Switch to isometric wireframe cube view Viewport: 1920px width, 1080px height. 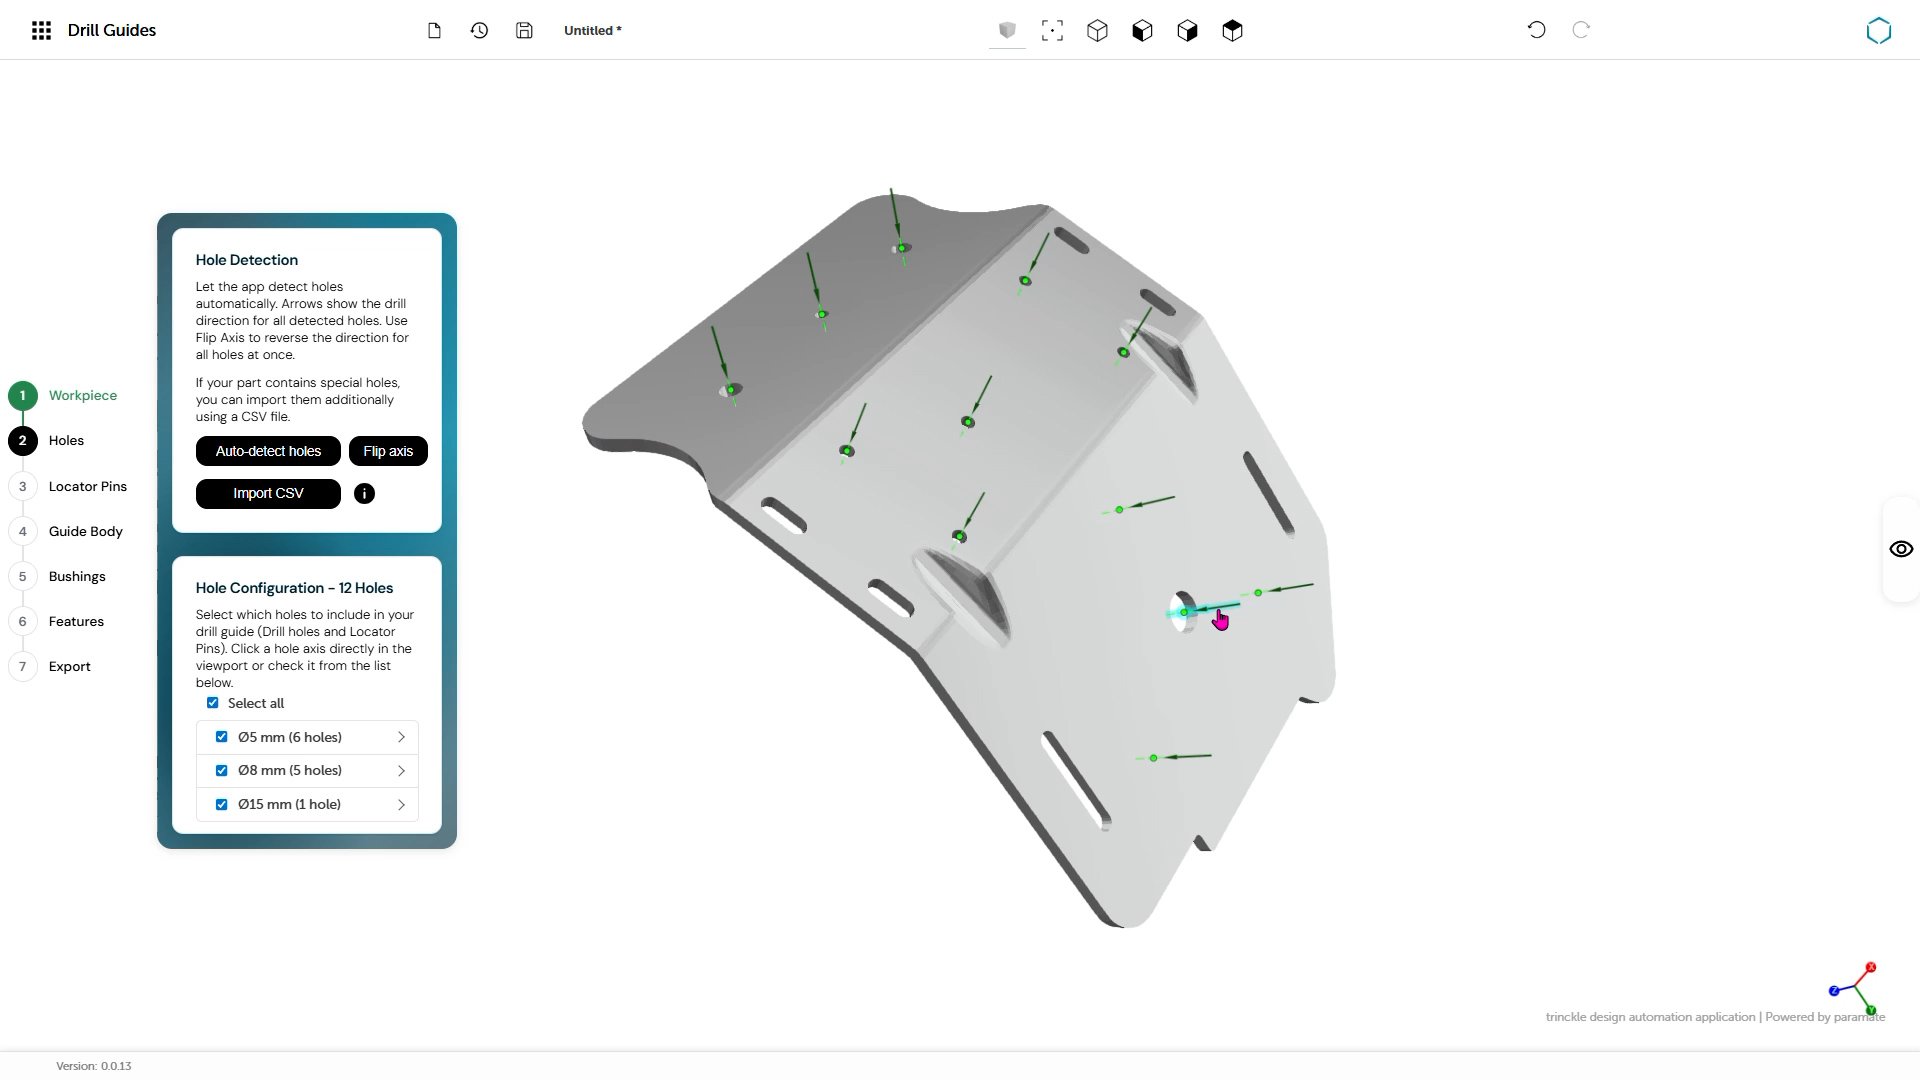pos(1097,31)
